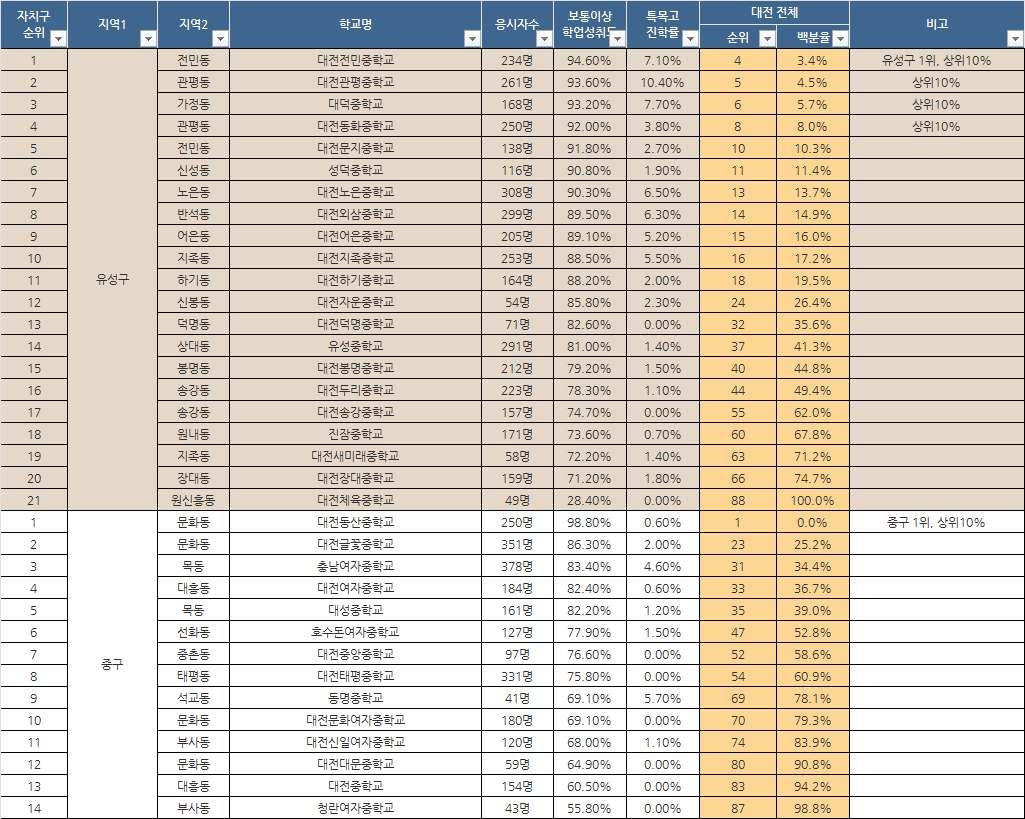Open the 학교명 column filter dropdown
Viewport: 1025px width, 819px height.
[472, 39]
